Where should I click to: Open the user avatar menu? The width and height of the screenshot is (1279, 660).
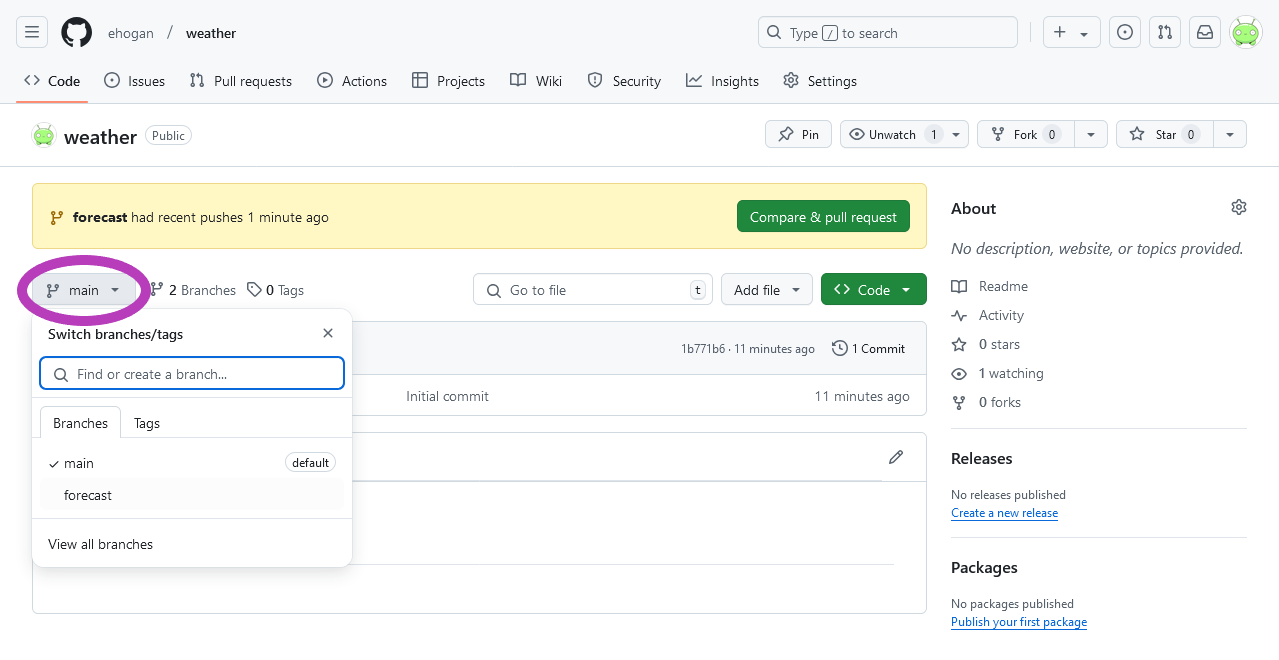click(1245, 32)
